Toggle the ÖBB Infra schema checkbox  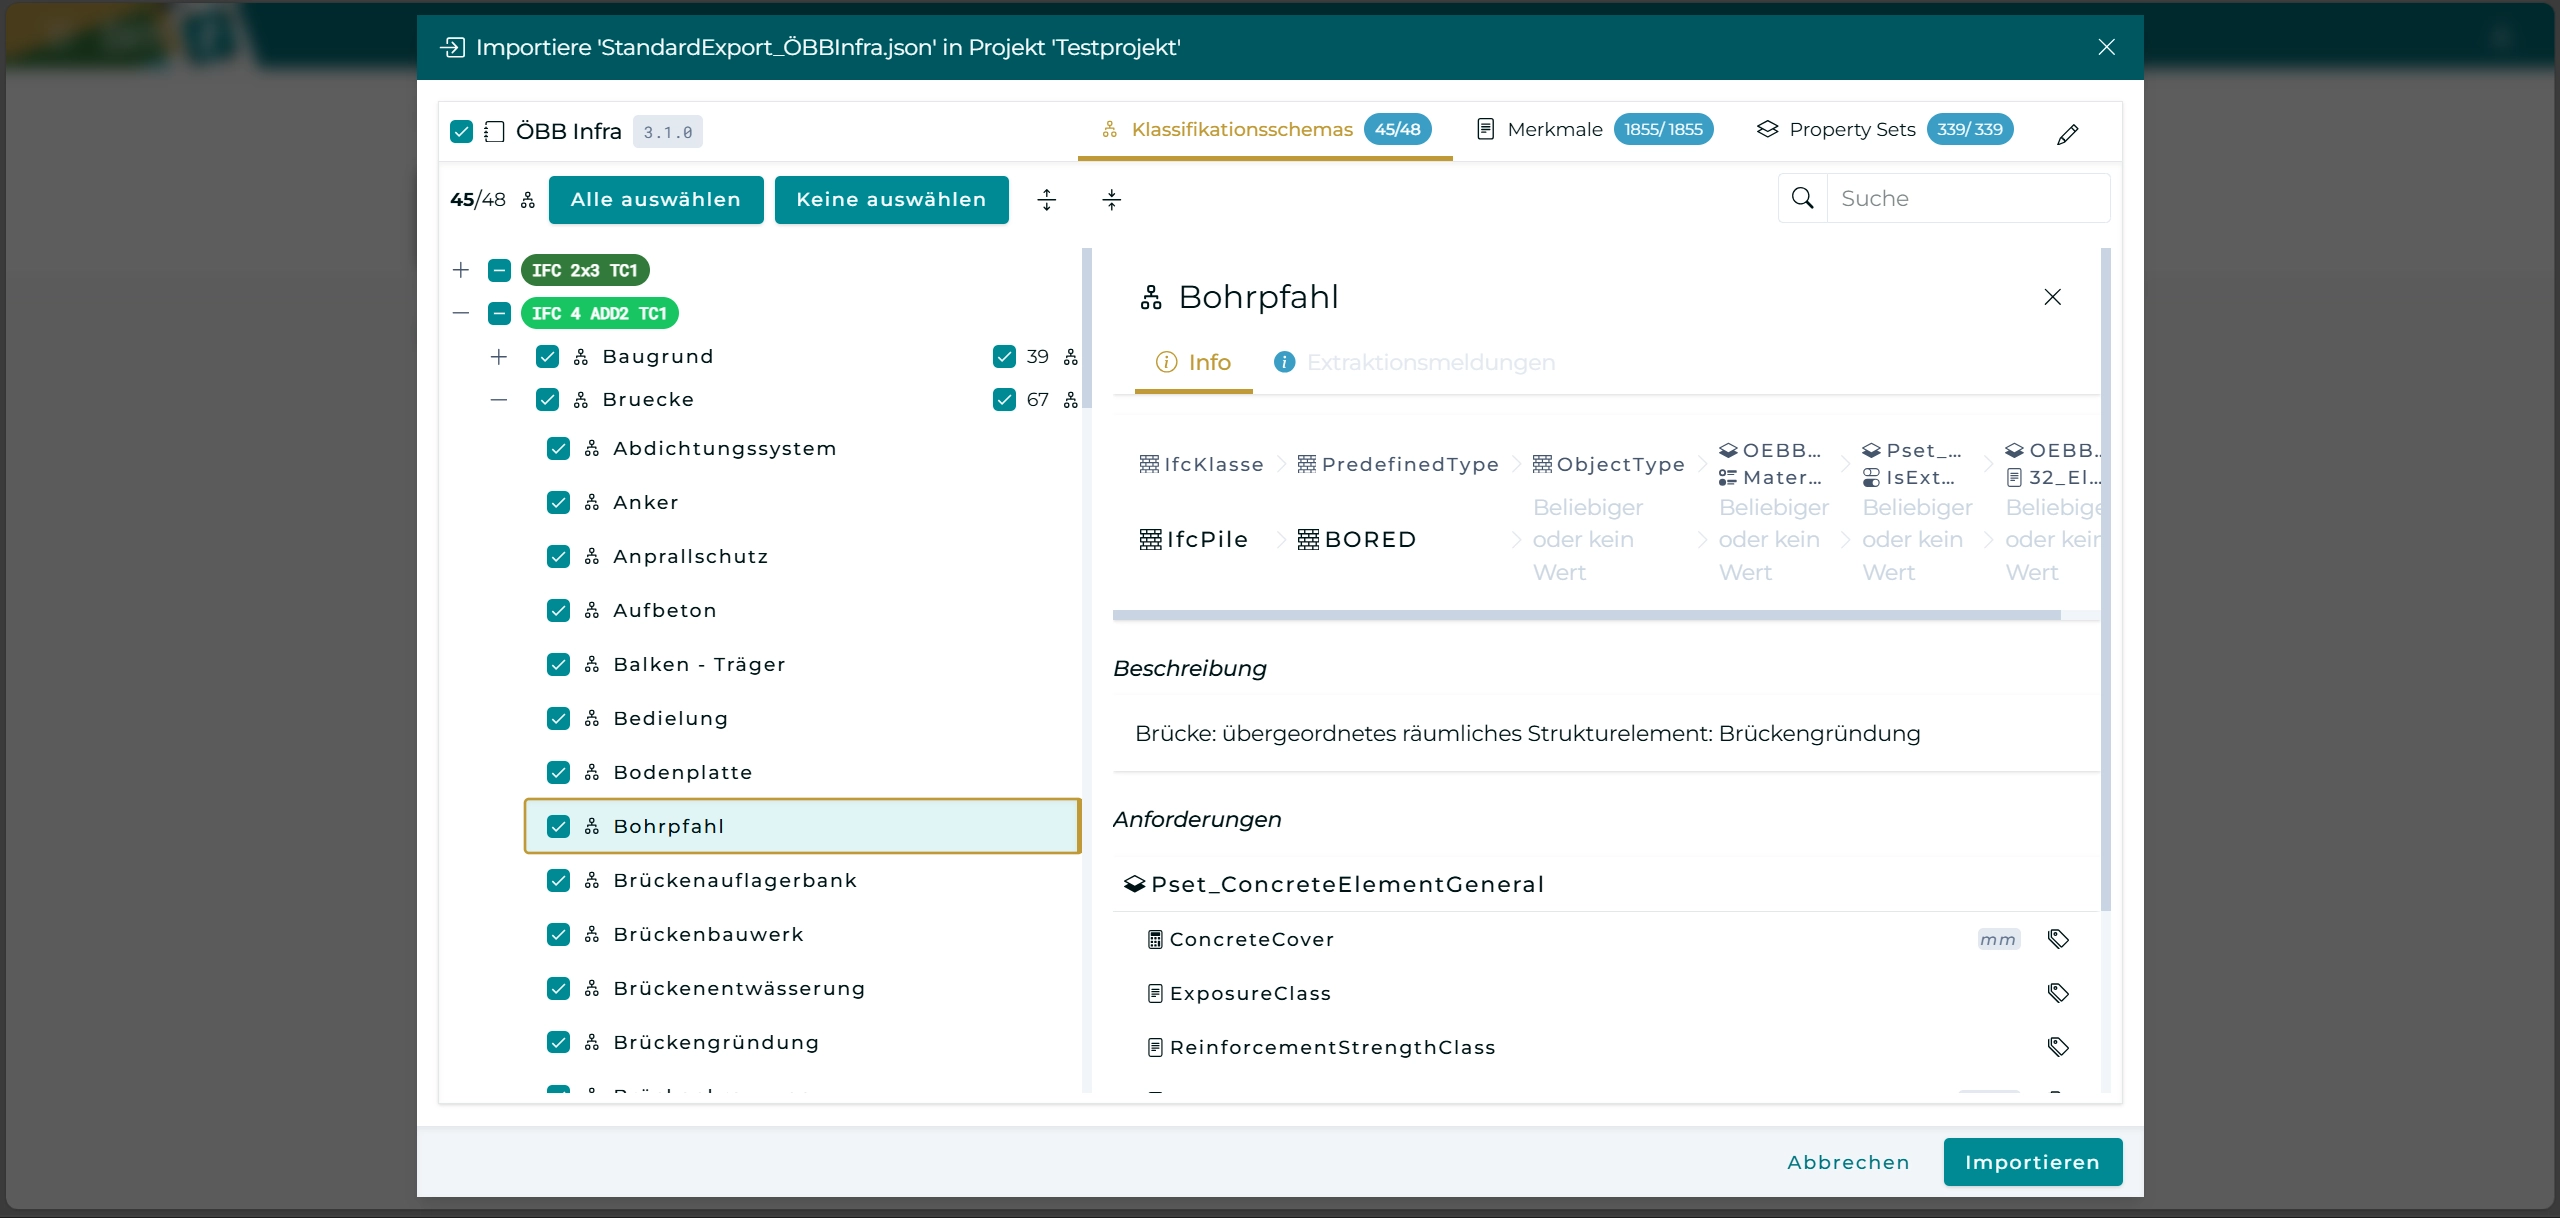pos(461,131)
